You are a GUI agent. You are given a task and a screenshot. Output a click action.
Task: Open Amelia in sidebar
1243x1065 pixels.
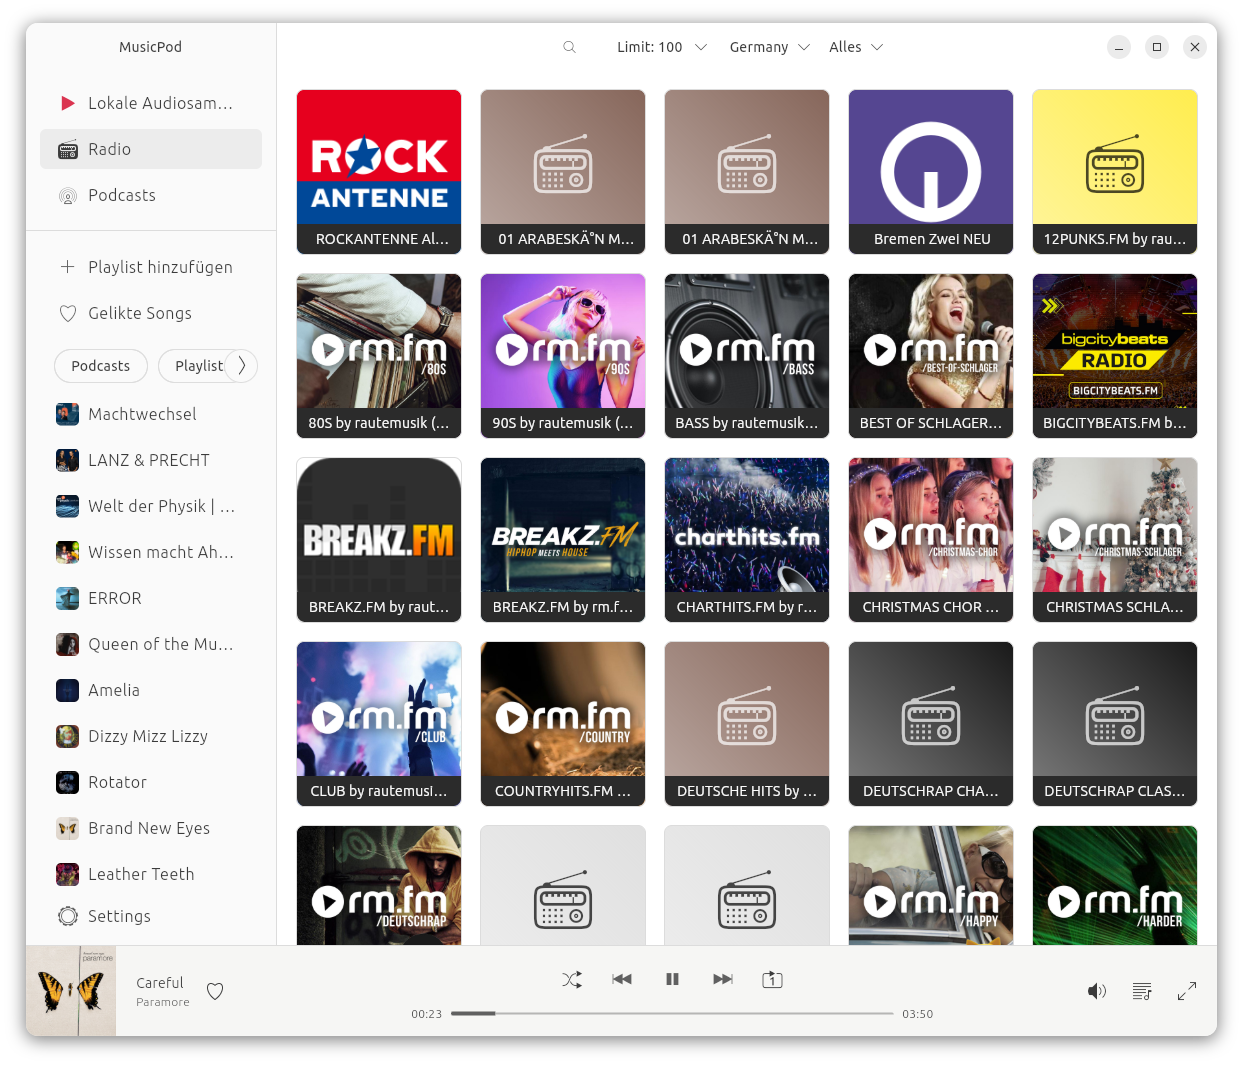pyautogui.click(x=151, y=690)
